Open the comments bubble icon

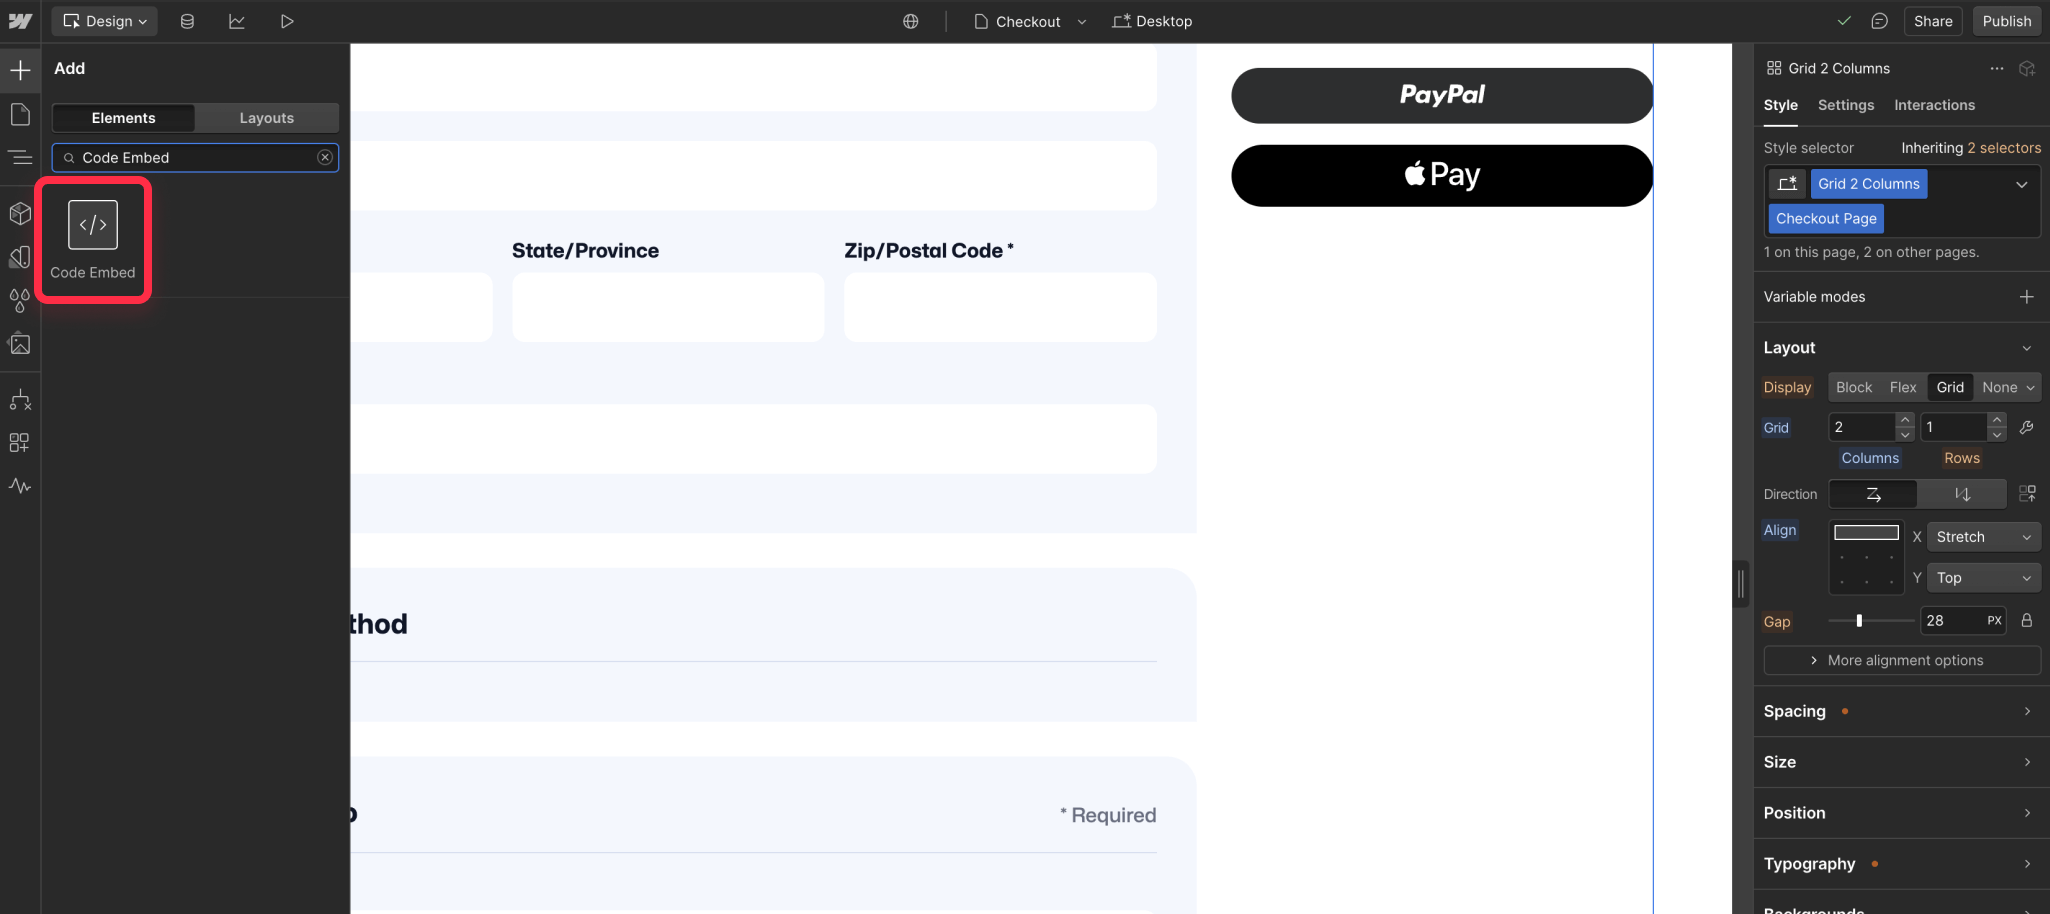1880,21
